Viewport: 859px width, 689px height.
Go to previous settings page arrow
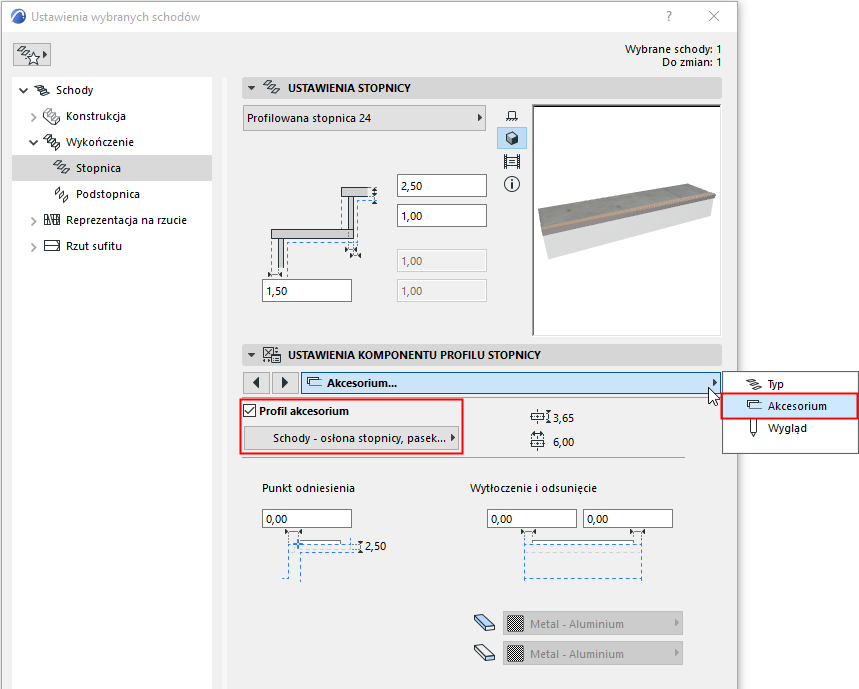point(256,382)
